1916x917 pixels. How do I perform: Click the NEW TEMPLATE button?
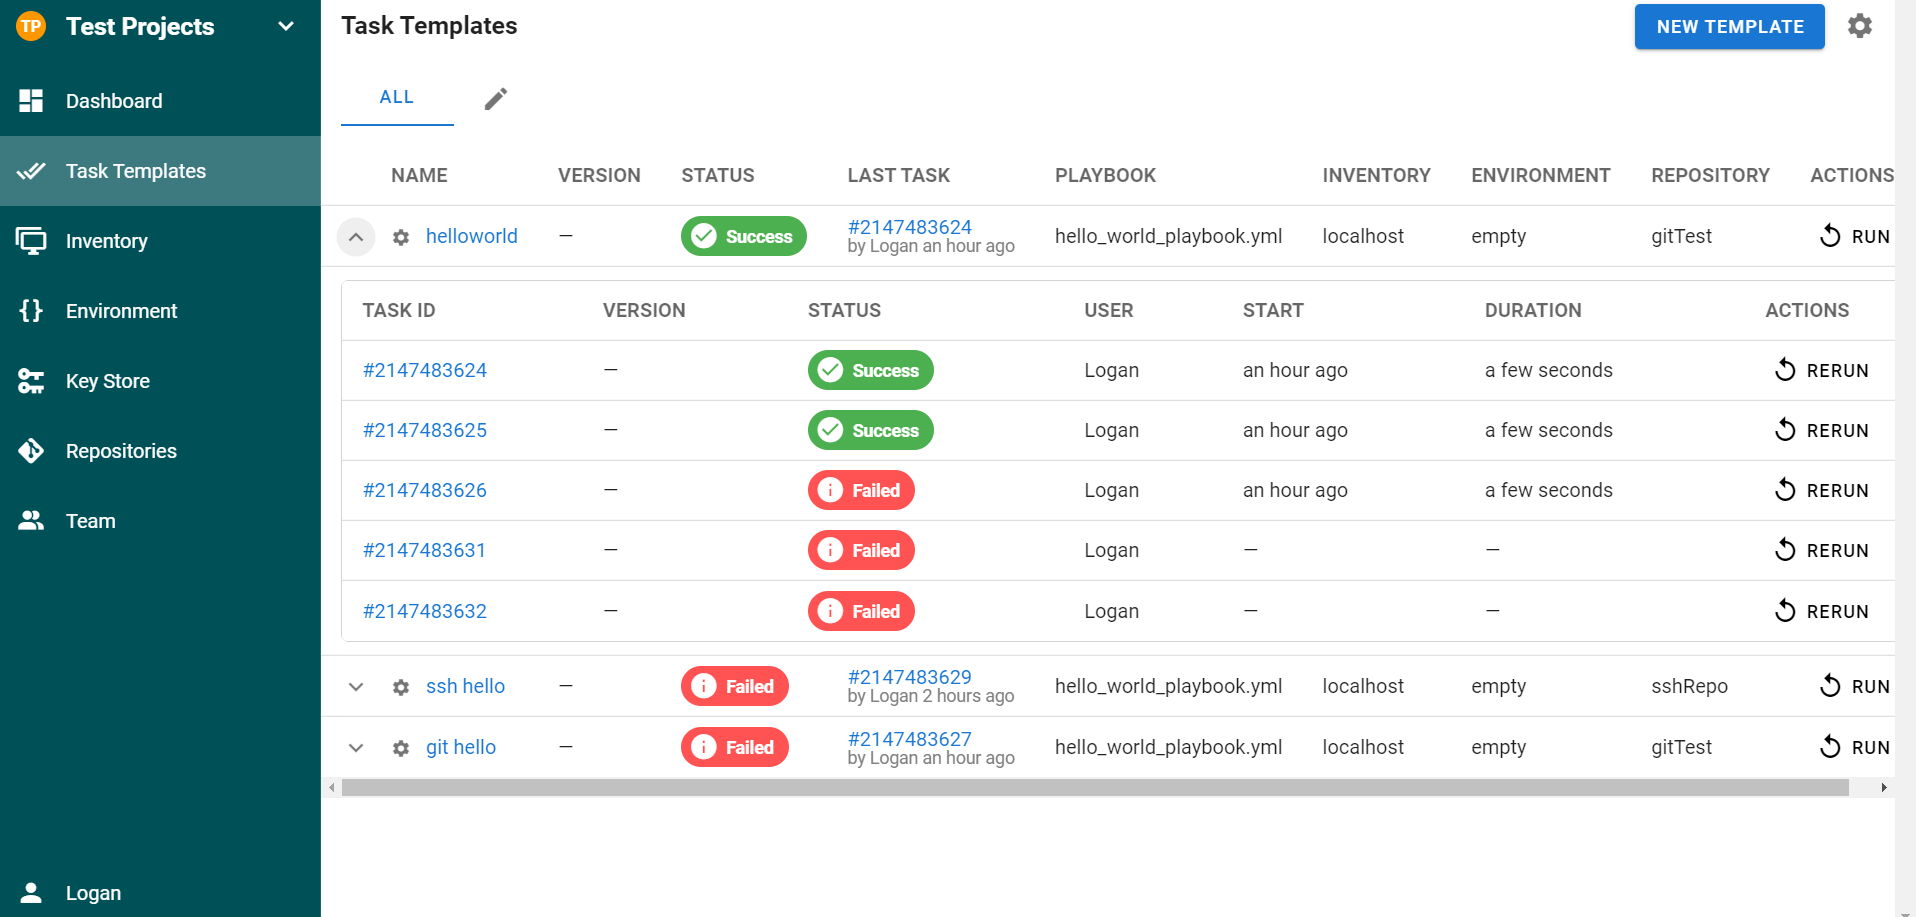tap(1728, 26)
